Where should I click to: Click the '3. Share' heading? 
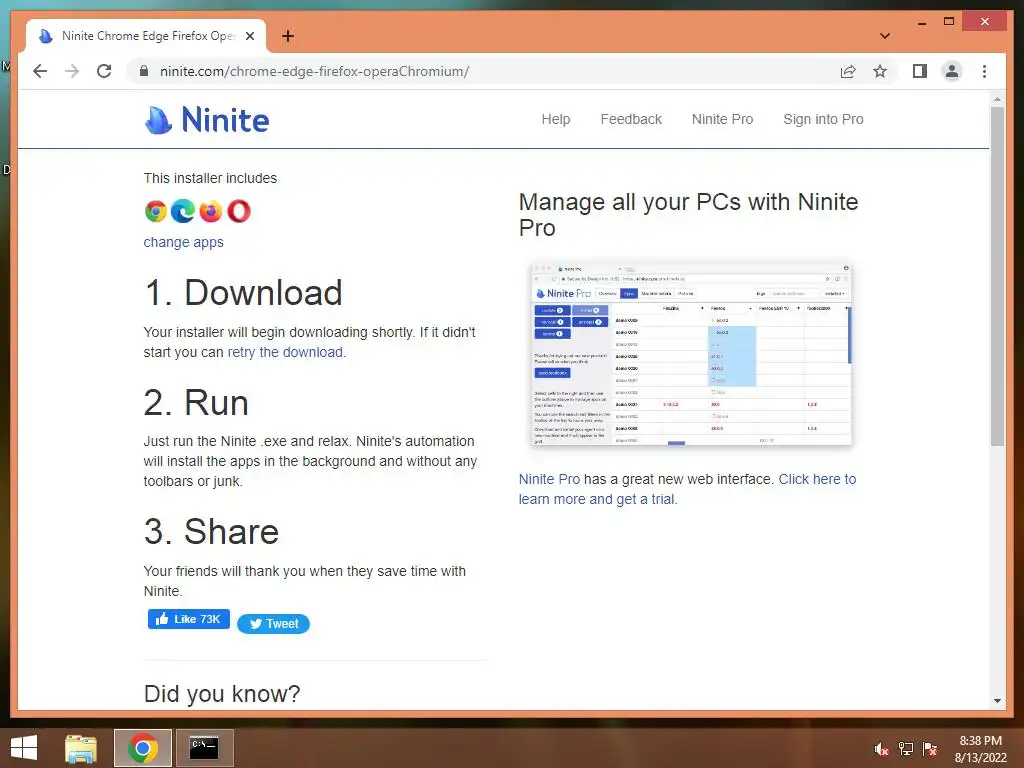tap(212, 532)
